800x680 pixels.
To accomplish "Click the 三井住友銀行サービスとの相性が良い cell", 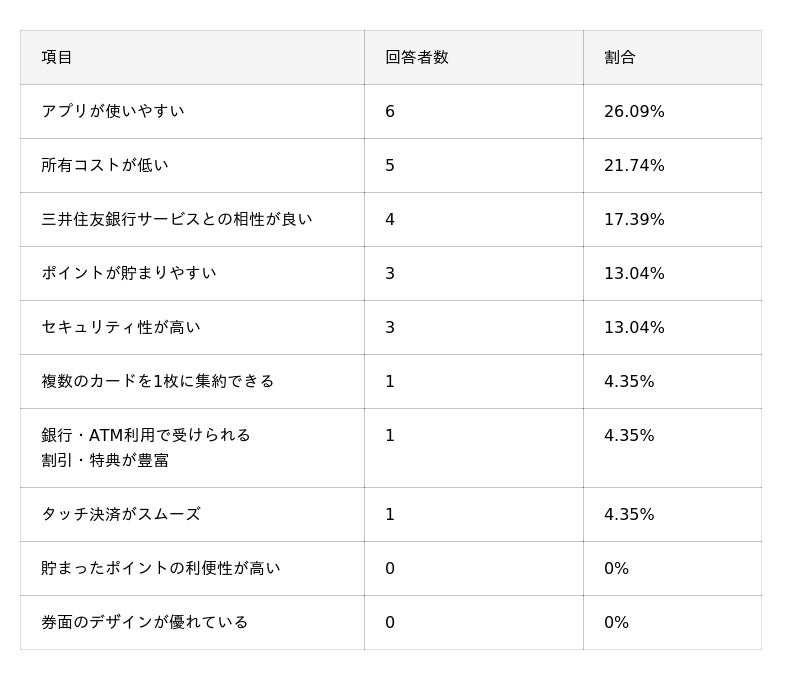I will (177, 219).
